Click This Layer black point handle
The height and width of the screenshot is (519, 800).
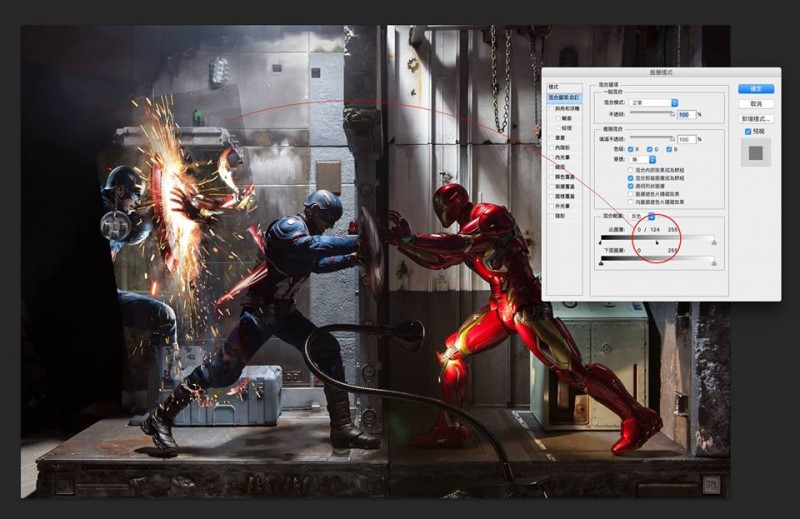click(x=601, y=242)
